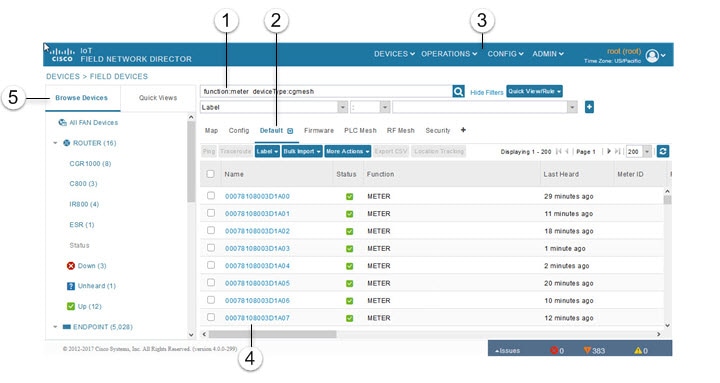The height and width of the screenshot is (383, 720).
Task: Check the box for 00078108003D1A01
Action: [x=211, y=213]
